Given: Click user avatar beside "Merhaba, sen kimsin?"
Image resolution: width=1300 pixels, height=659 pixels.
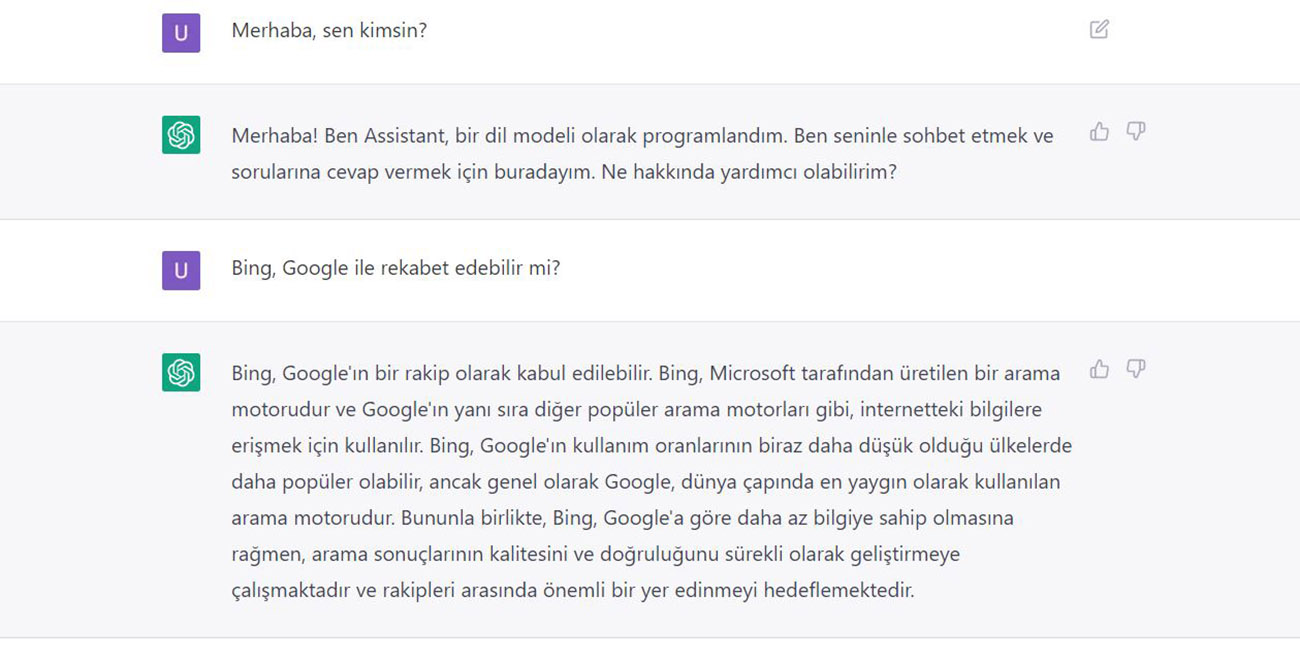Looking at the screenshot, I should [181, 32].
